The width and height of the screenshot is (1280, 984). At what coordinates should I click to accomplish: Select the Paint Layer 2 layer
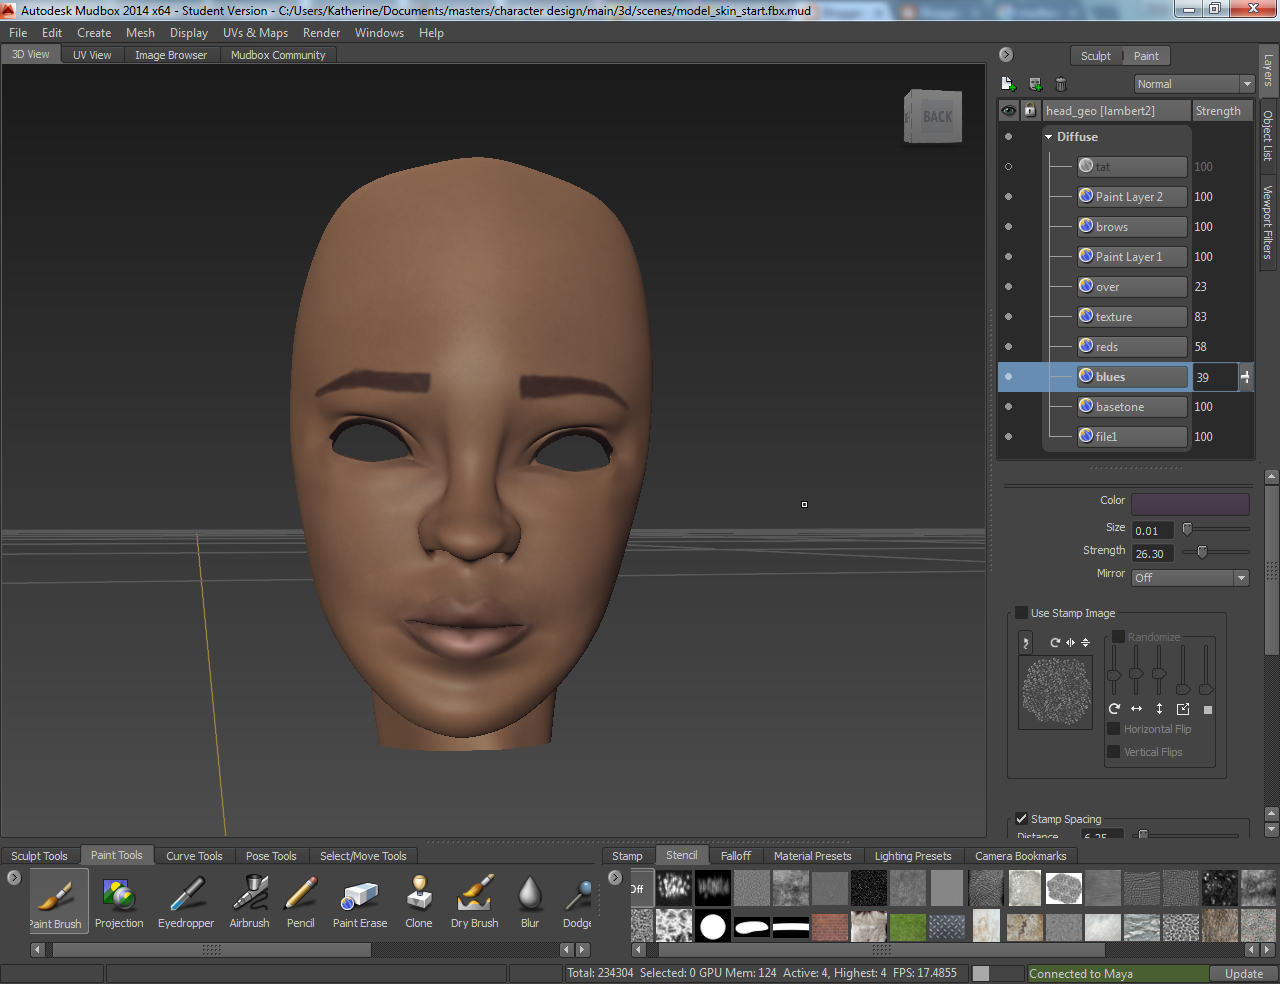[1132, 197]
